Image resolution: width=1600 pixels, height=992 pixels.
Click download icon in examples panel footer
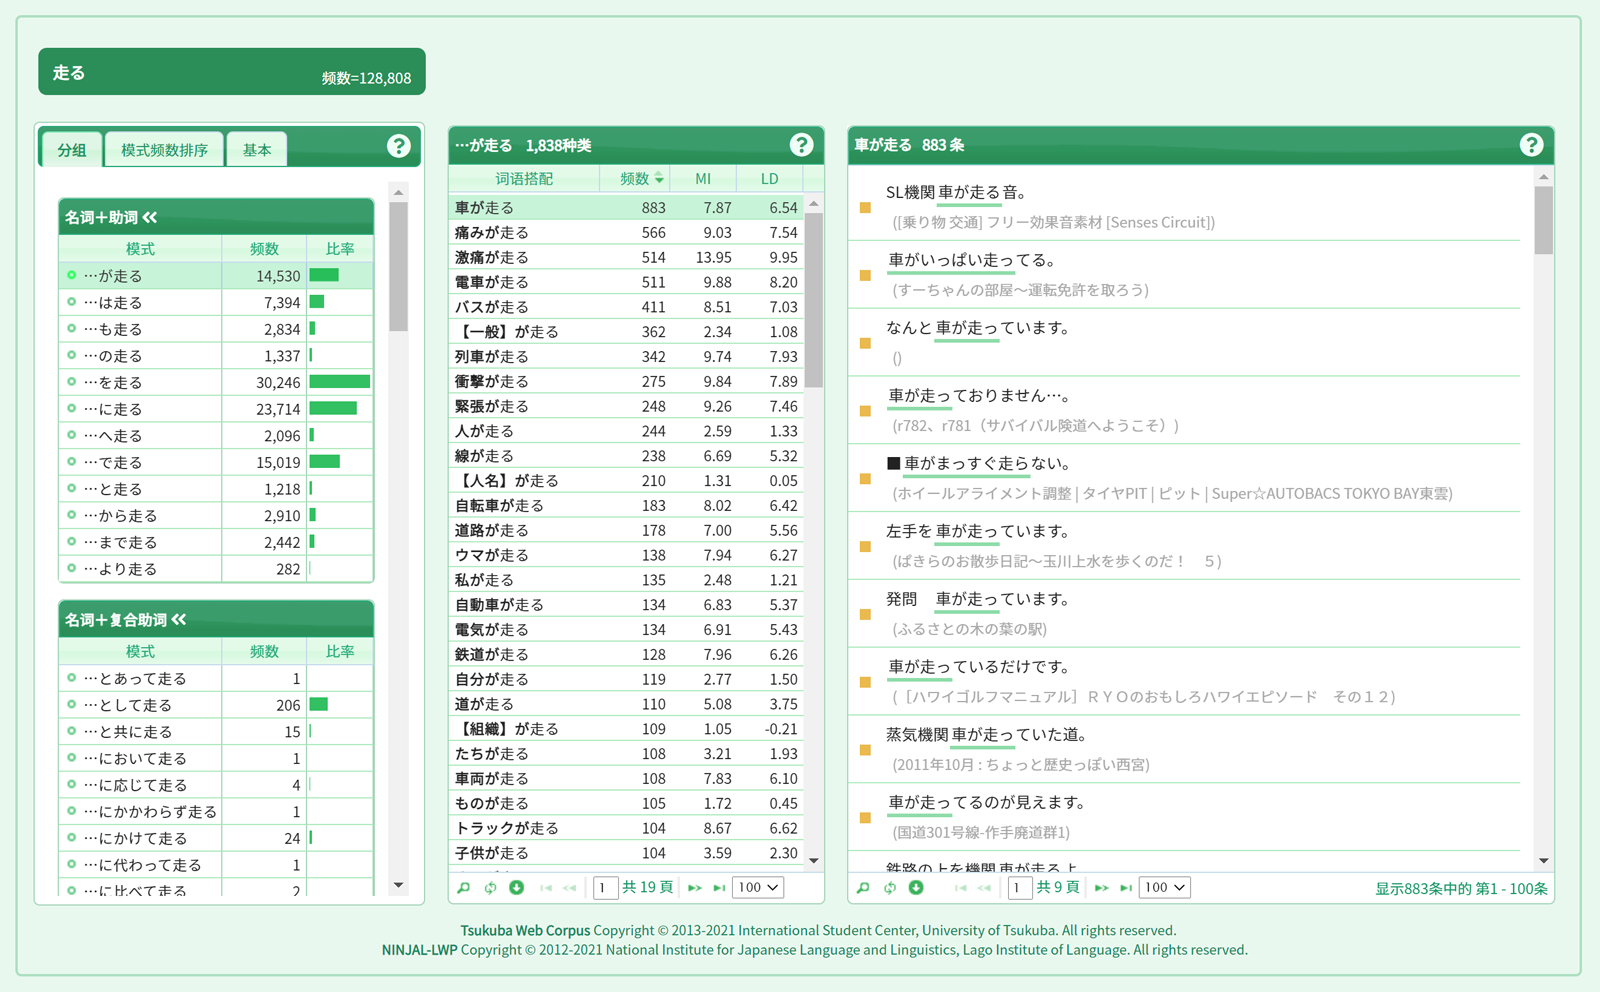[x=916, y=888]
